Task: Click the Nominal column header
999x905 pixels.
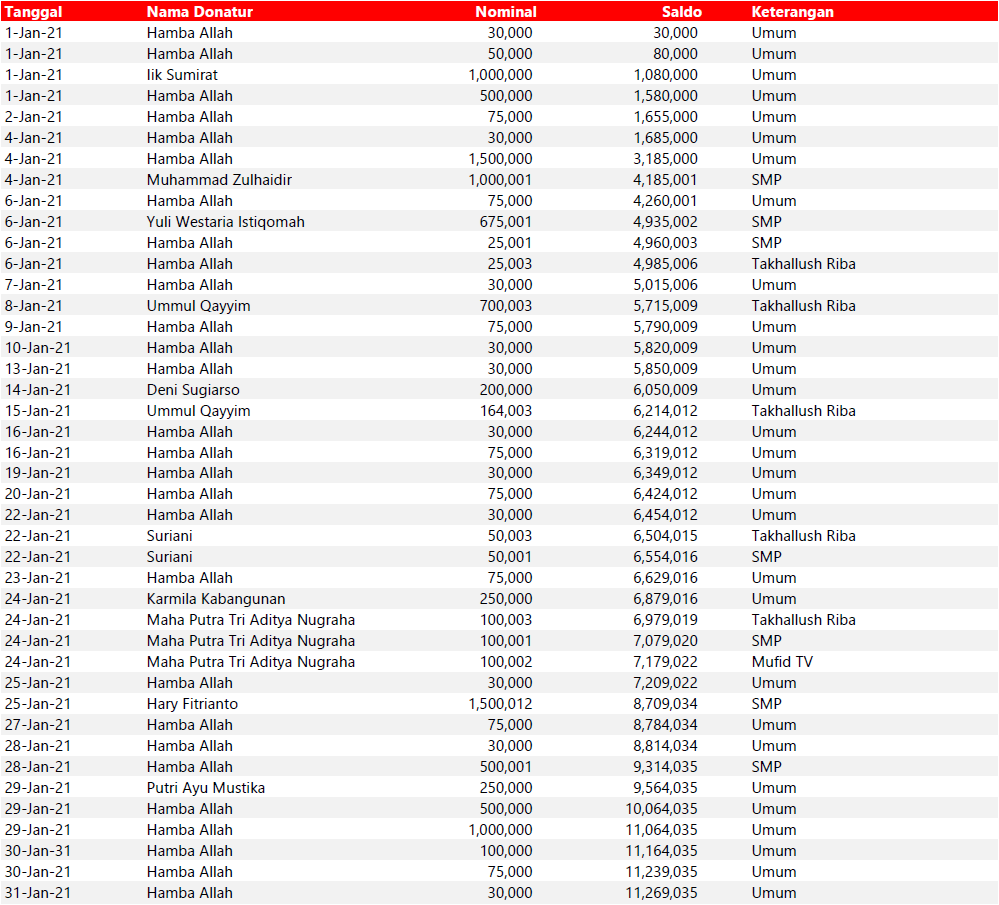Action: pyautogui.click(x=505, y=12)
